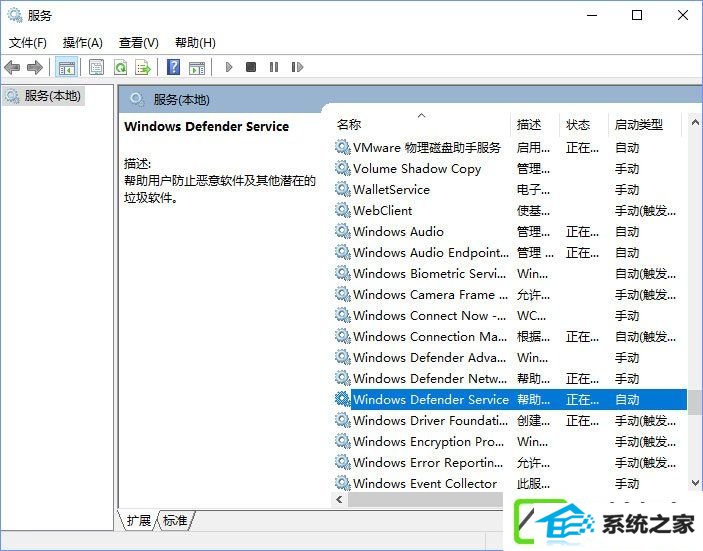Click the gear icon of WebClient row

[343, 210]
